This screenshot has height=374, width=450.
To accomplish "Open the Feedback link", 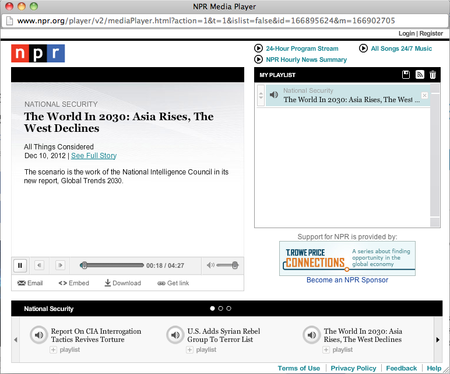I will [401, 368].
